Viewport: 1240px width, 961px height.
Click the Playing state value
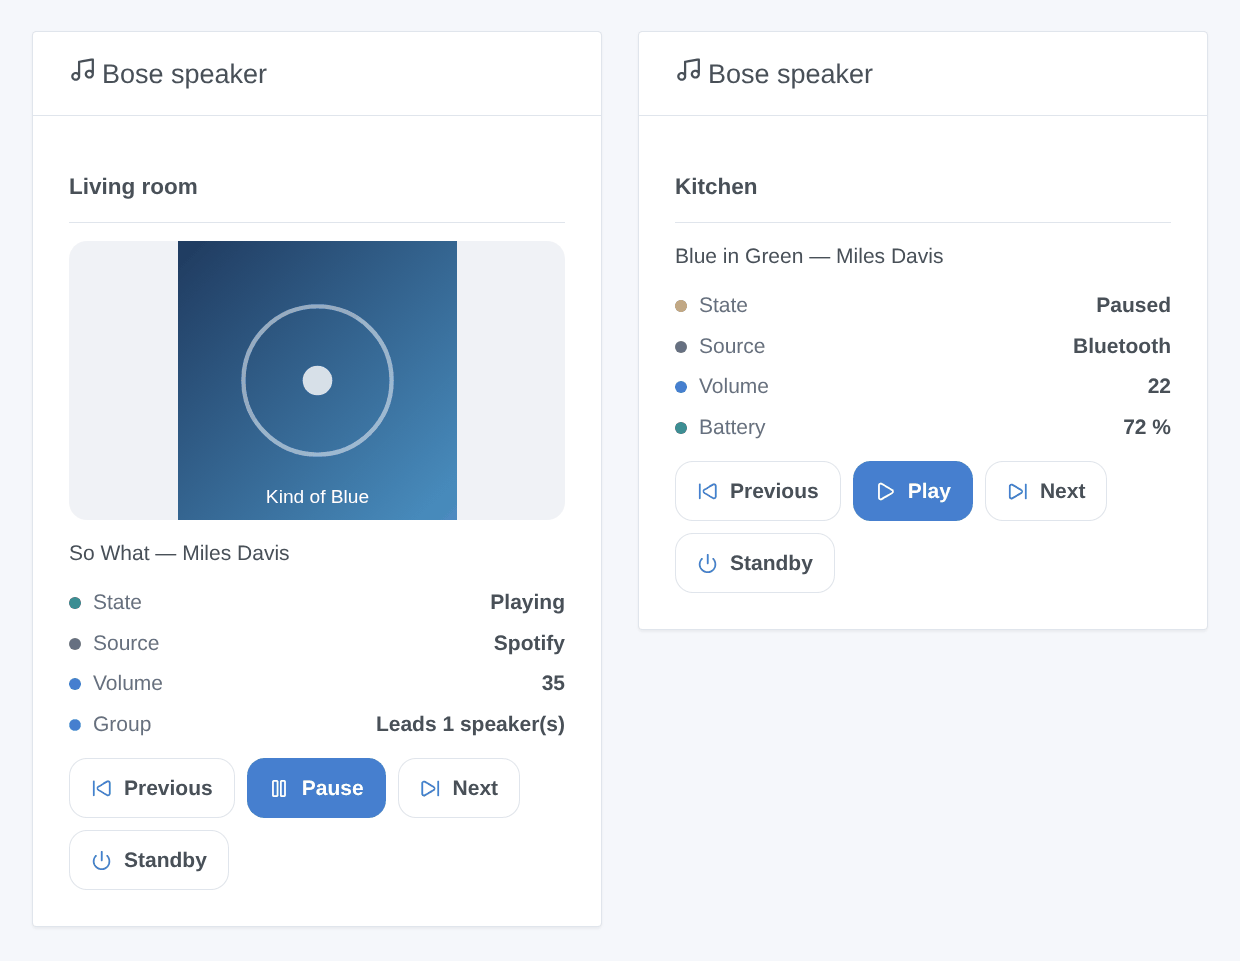[527, 602]
